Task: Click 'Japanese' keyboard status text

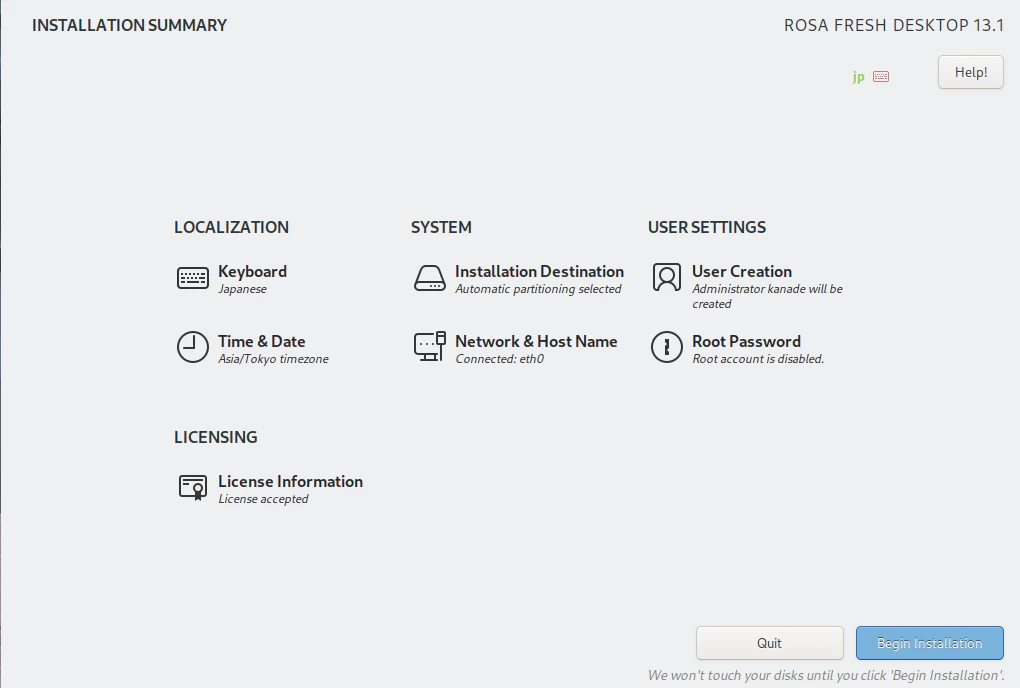Action: click(242, 289)
